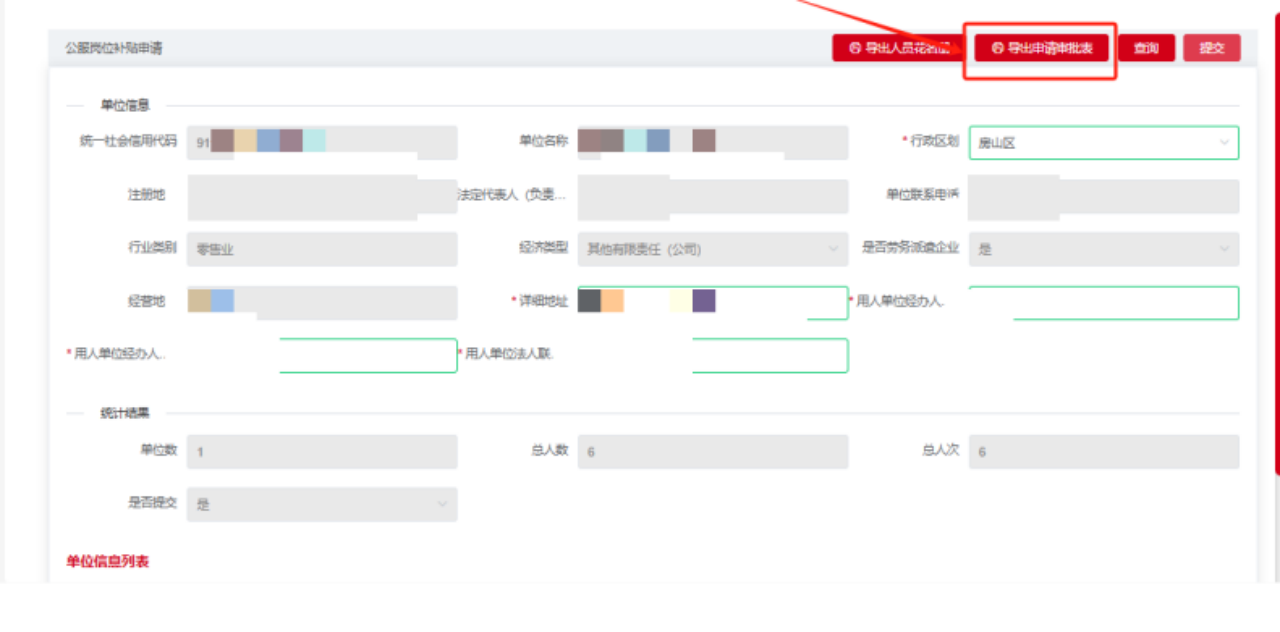1280x632 pixels.
Task: Click the 统一社会信用代码 field
Action: click(321, 143)
